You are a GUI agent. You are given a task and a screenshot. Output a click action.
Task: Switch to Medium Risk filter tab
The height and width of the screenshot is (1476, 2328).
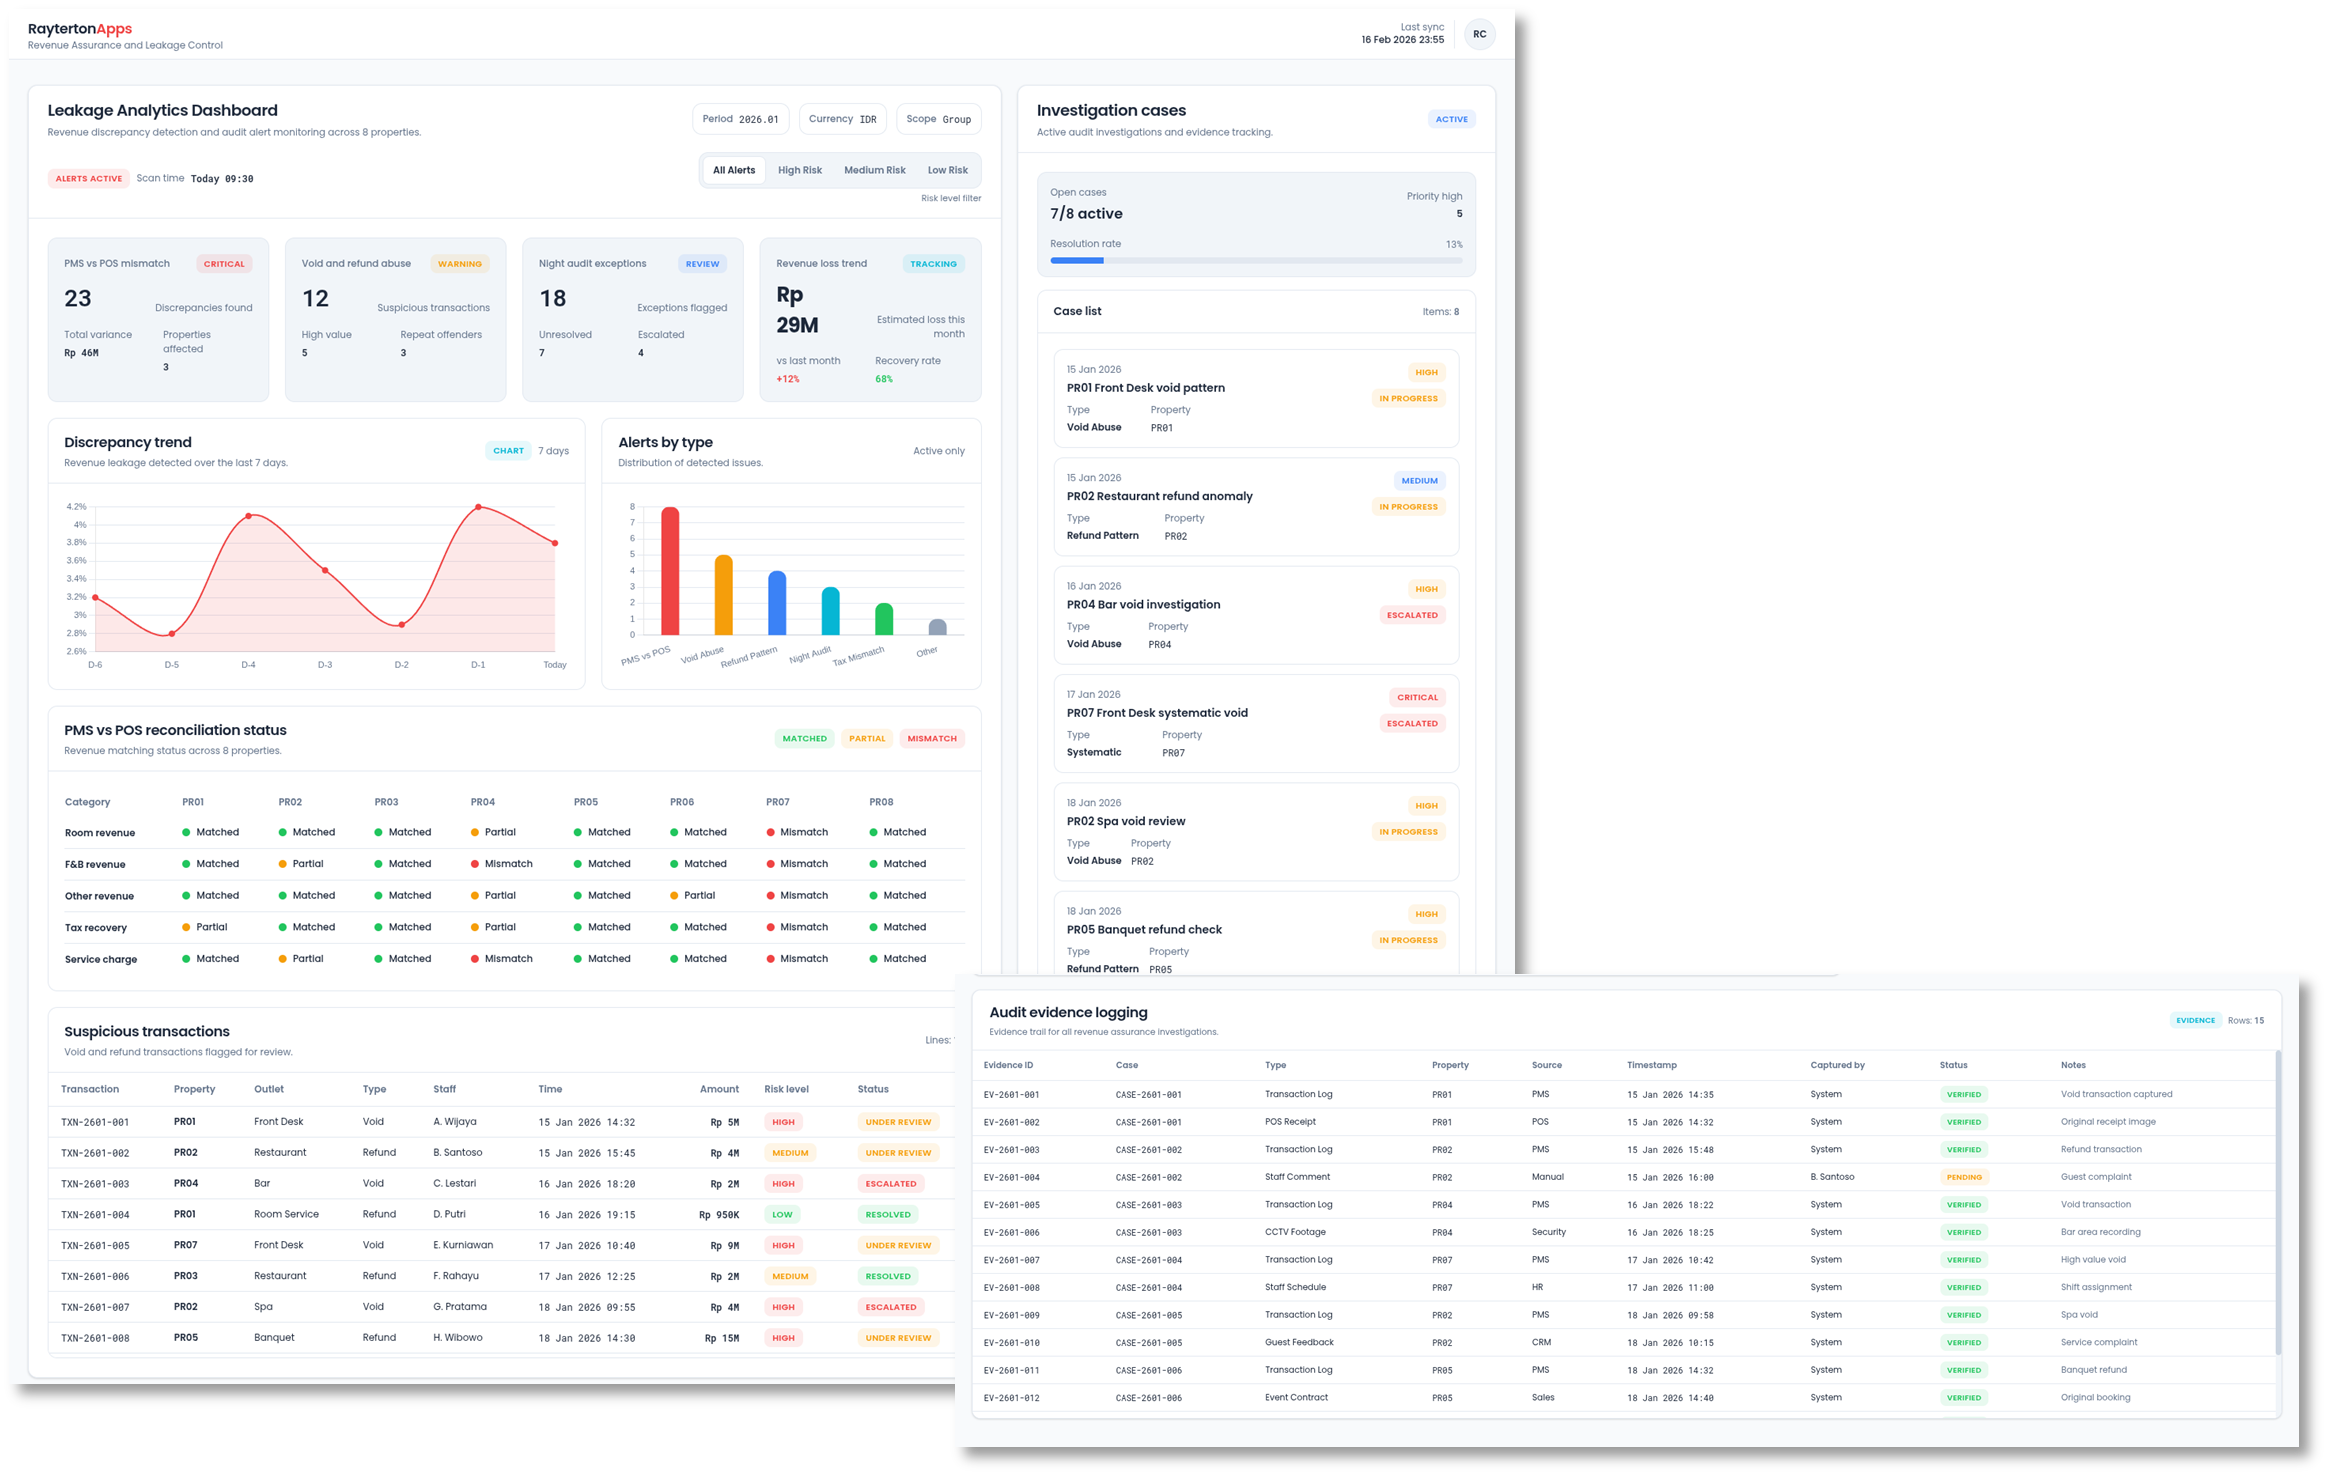point(874,170)
